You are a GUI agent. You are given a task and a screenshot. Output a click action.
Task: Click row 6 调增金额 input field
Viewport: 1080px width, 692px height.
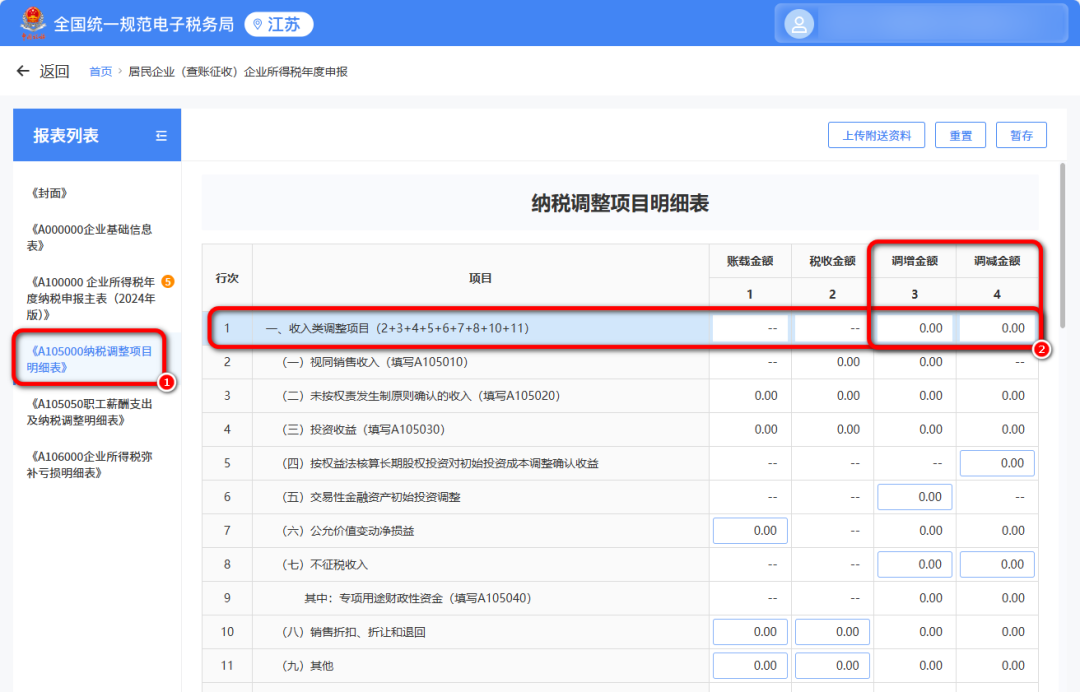pyautogui.click(x=915, y=497)
